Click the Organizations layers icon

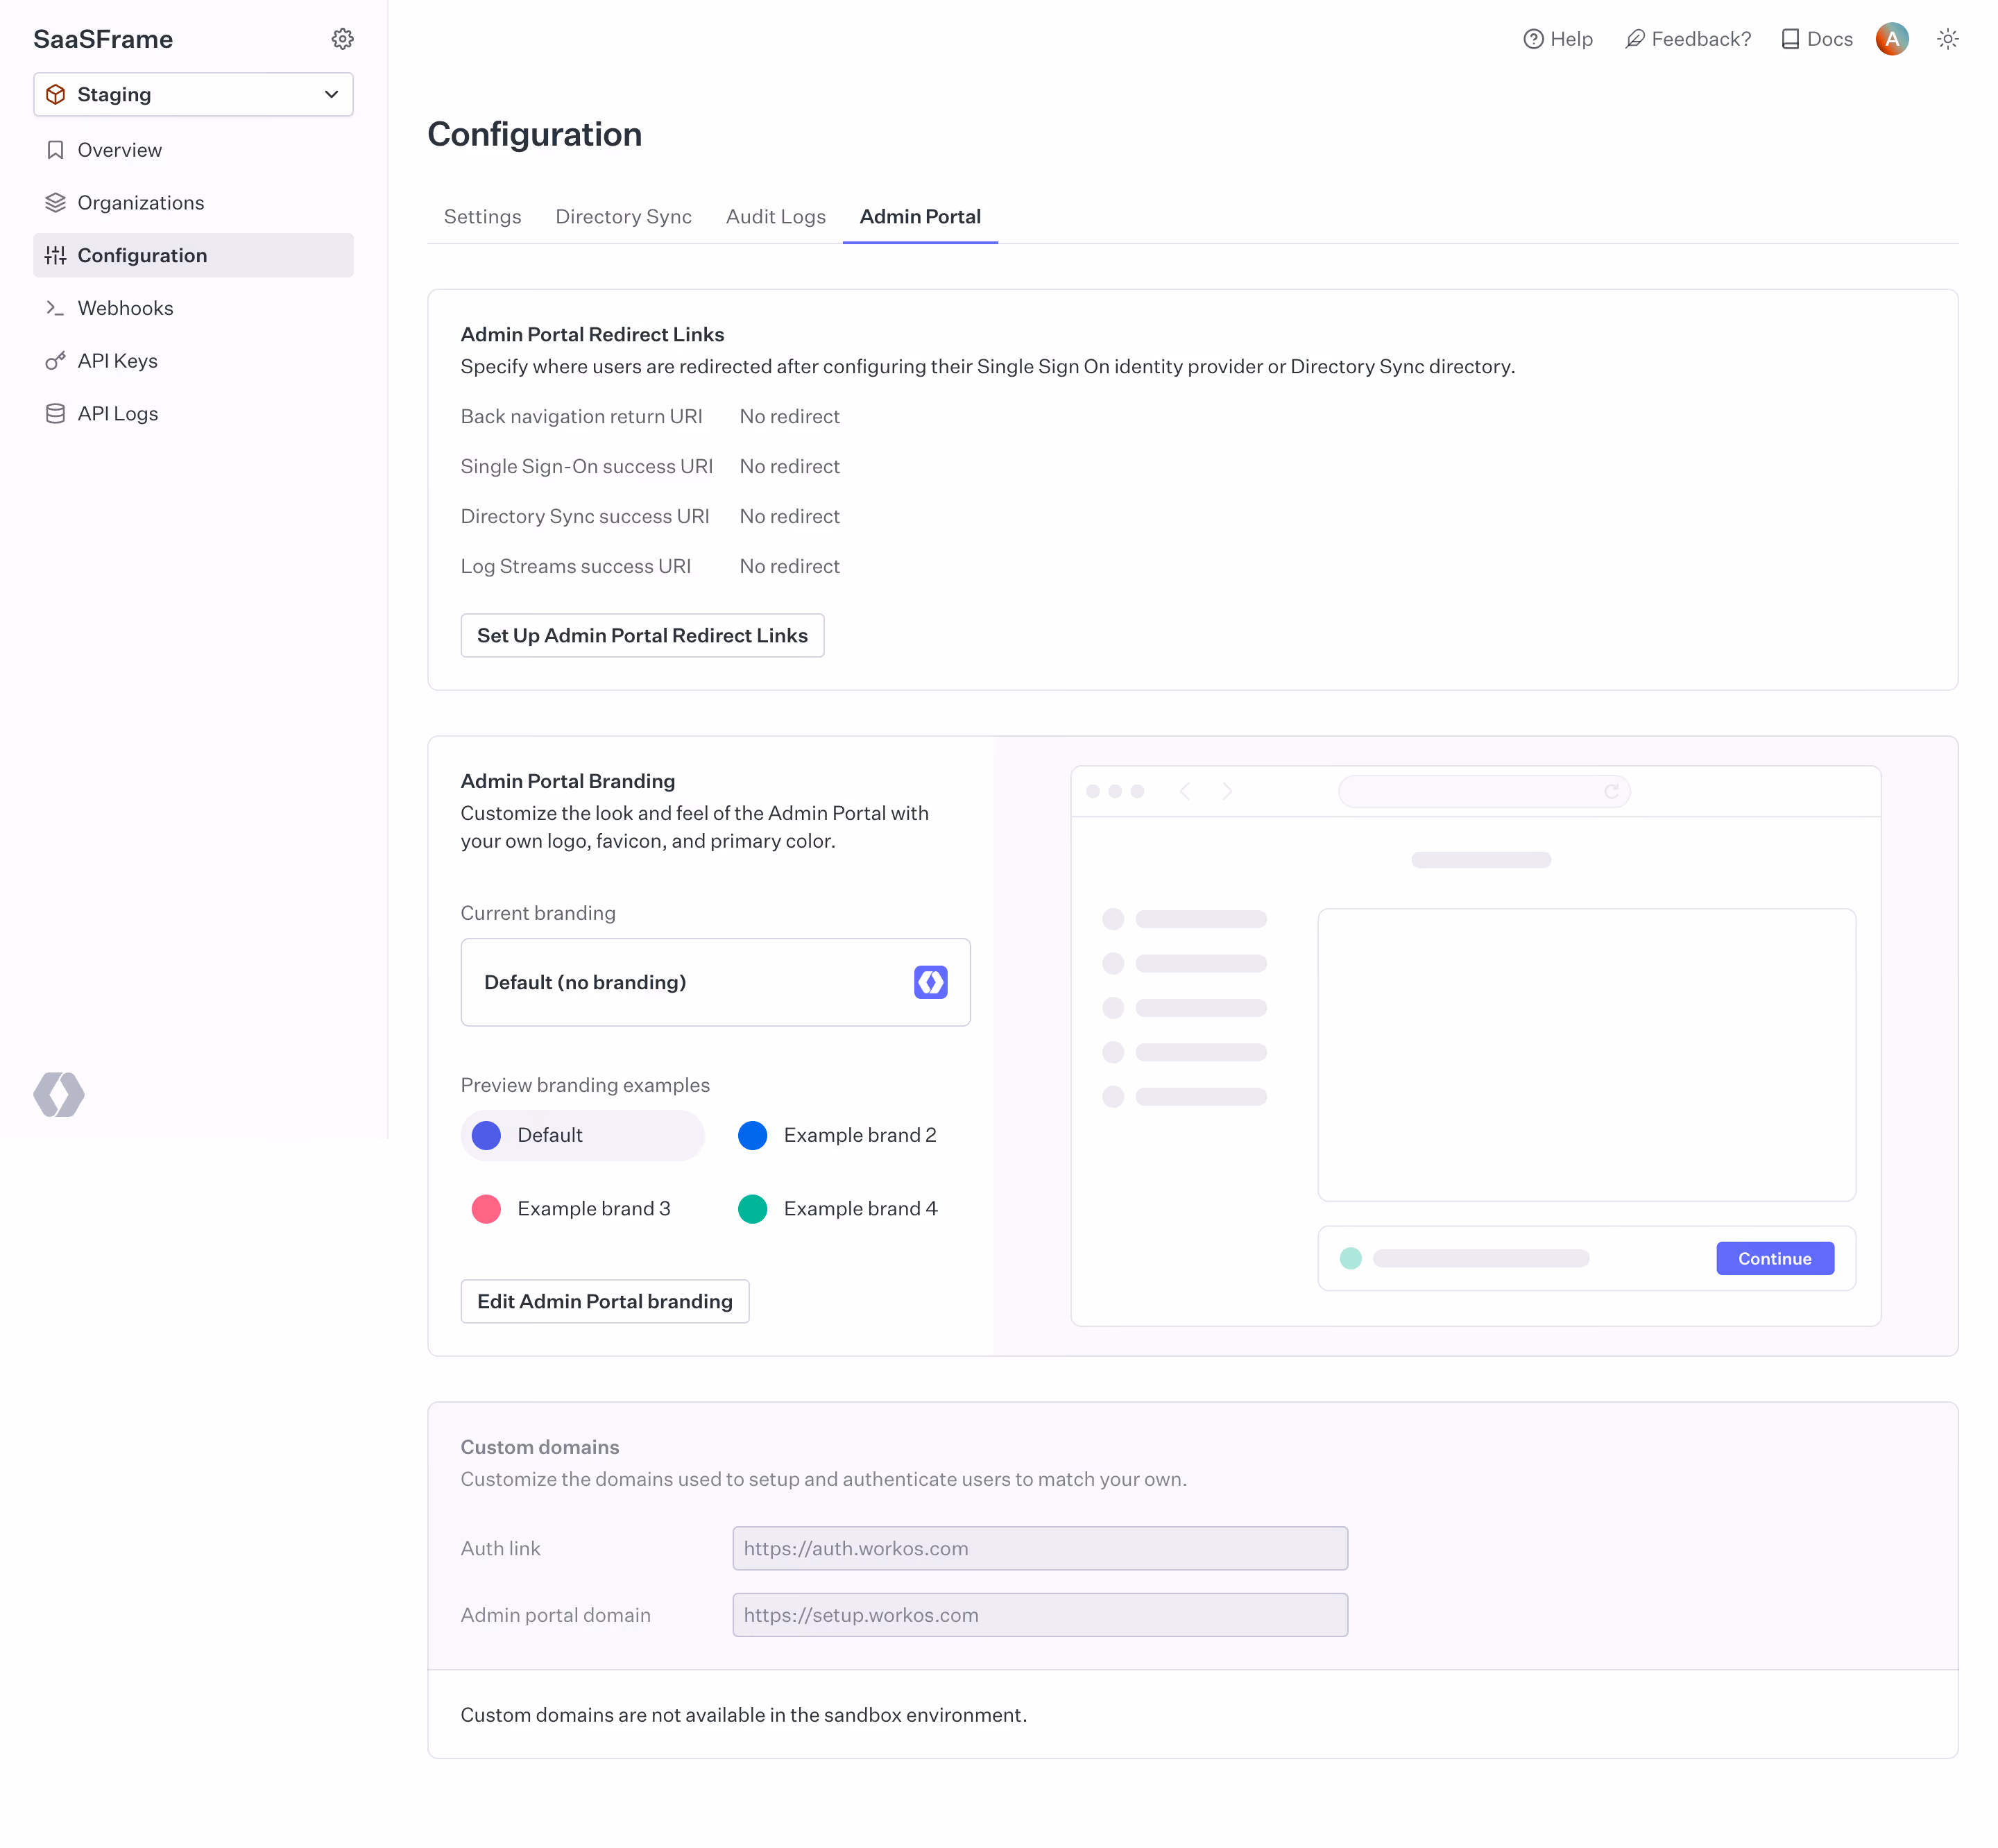tap(56, 203)
